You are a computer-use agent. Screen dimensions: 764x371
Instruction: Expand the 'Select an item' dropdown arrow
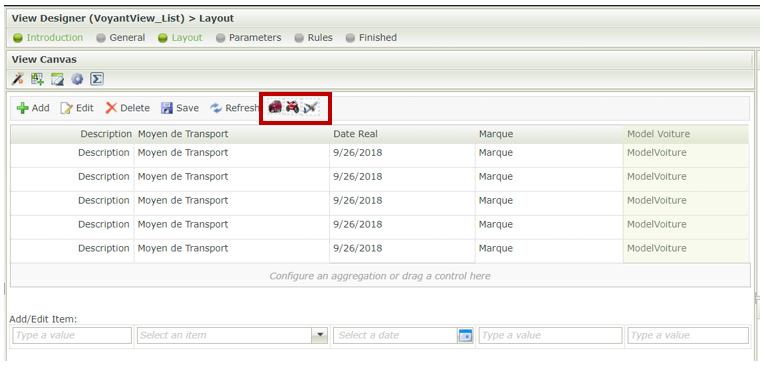320,335
